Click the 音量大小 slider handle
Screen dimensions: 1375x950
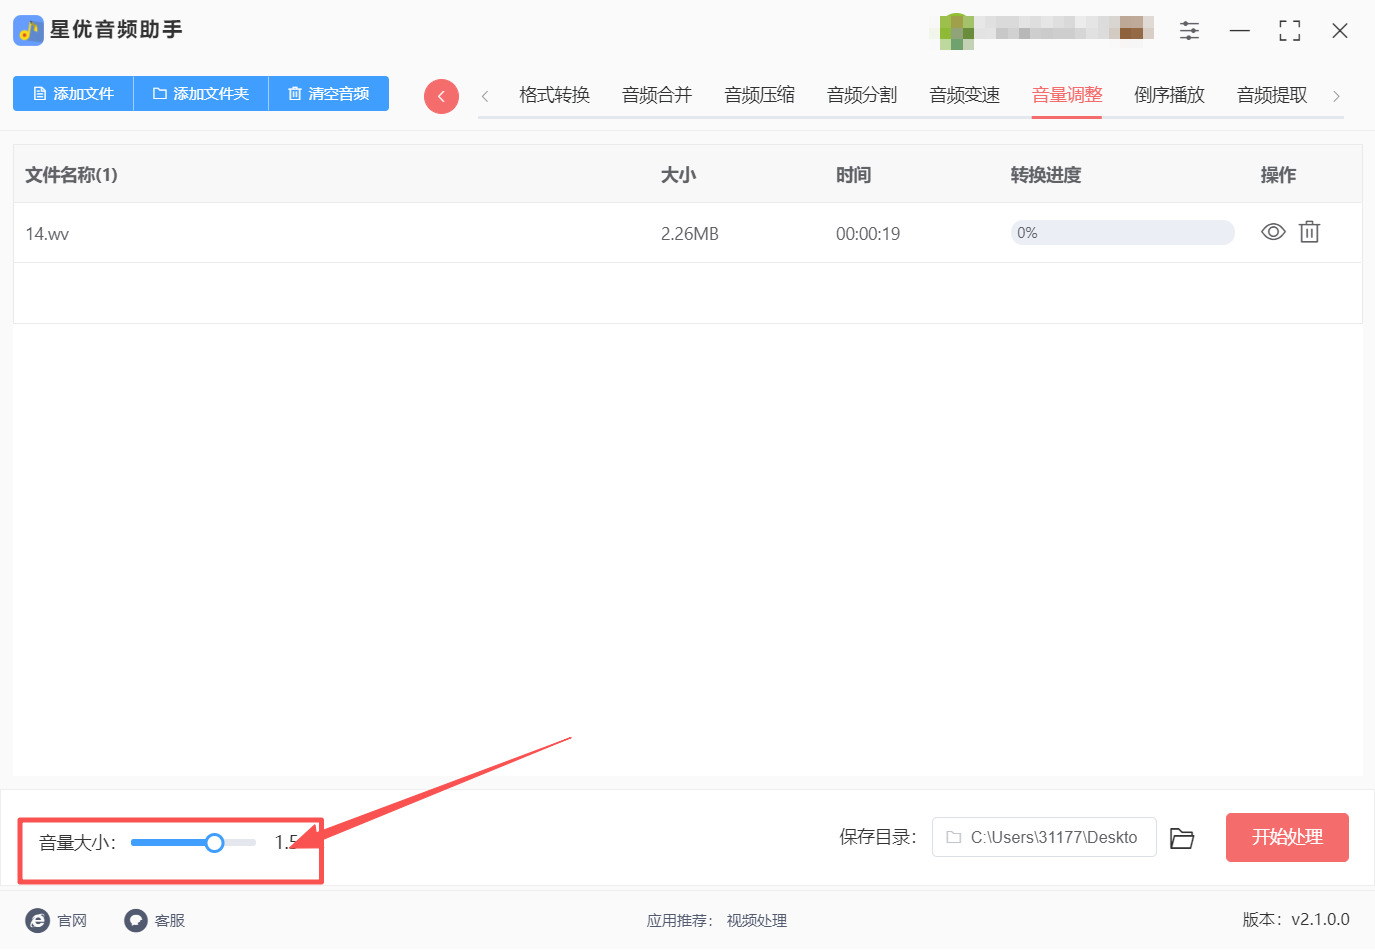click(214, 843)
